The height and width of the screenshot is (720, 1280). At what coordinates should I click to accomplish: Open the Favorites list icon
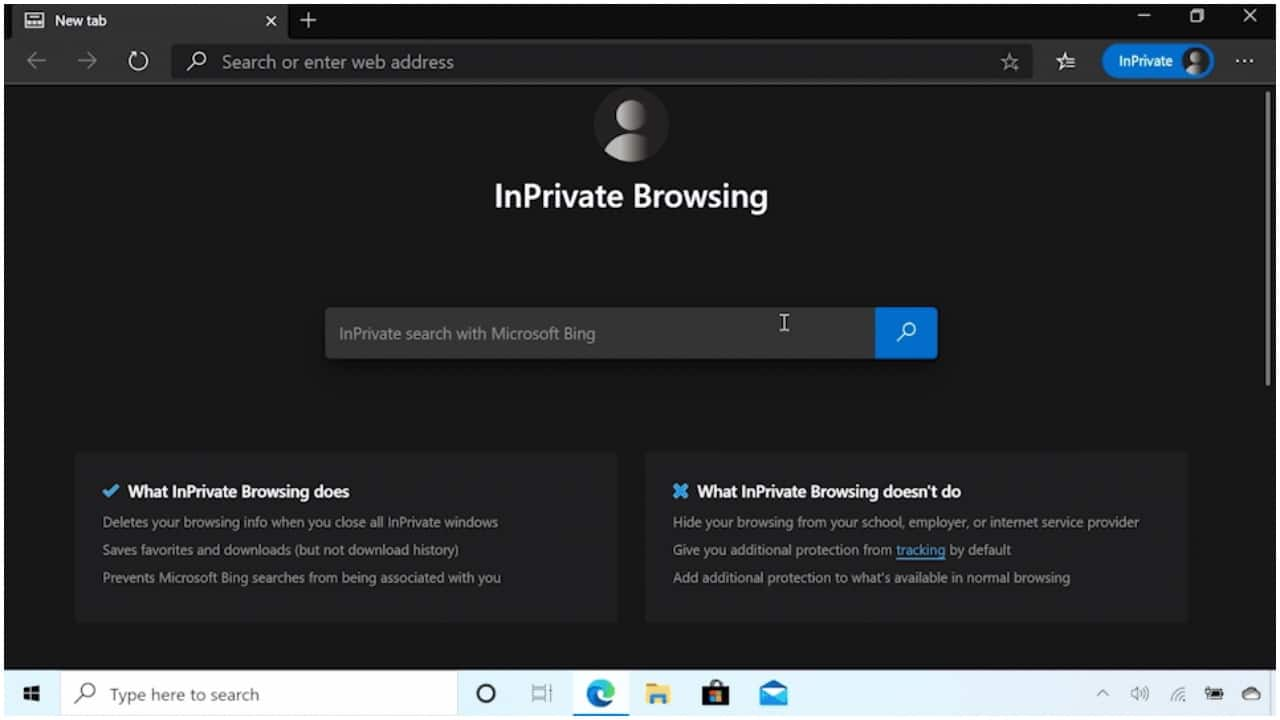click(x=1065, y=62)
